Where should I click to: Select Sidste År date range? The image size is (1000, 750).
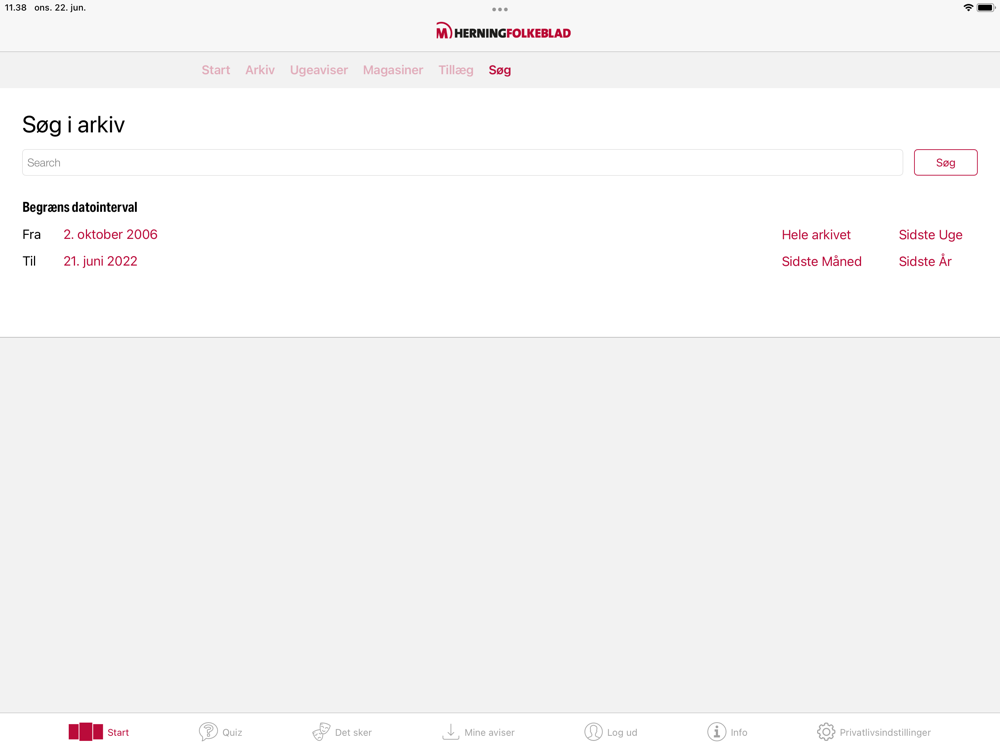click(925, 261)
